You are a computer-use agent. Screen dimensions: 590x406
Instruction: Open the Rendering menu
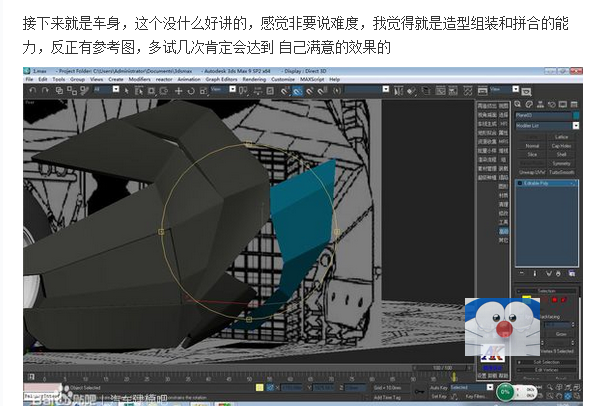tap(254, 79)
